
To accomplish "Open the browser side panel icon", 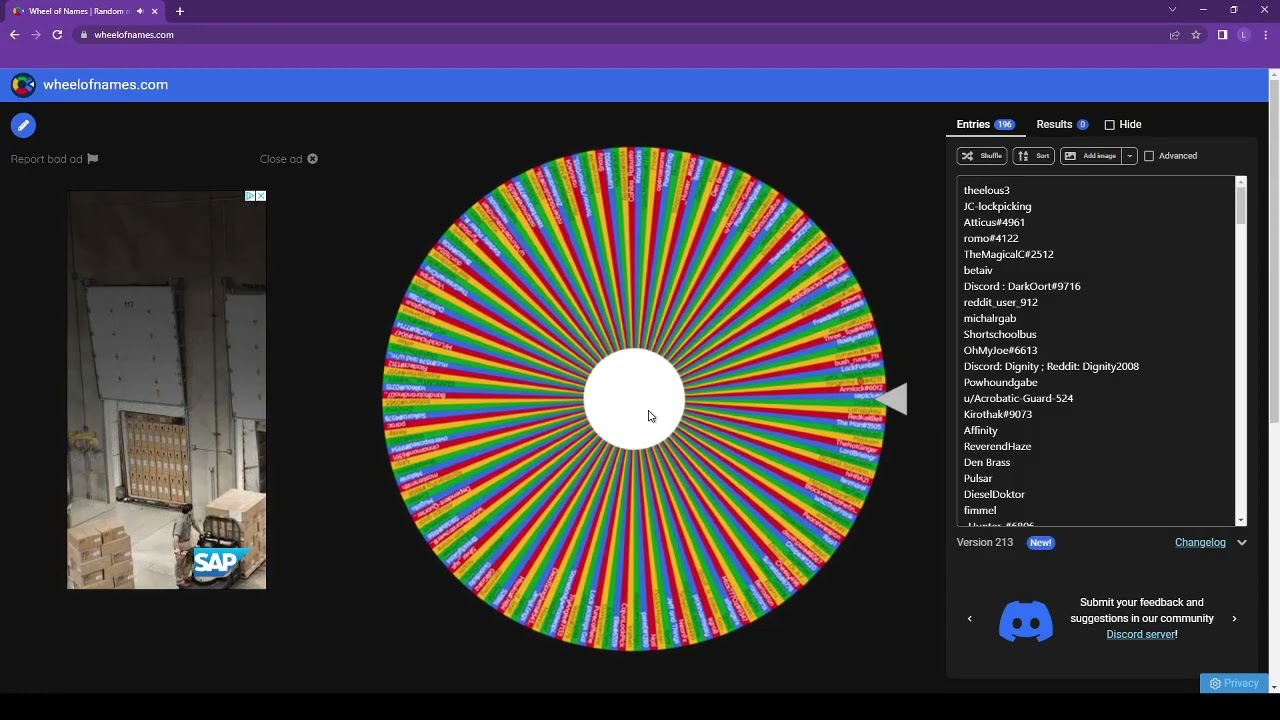I will pyautogui.click(x=1222, y=35).
